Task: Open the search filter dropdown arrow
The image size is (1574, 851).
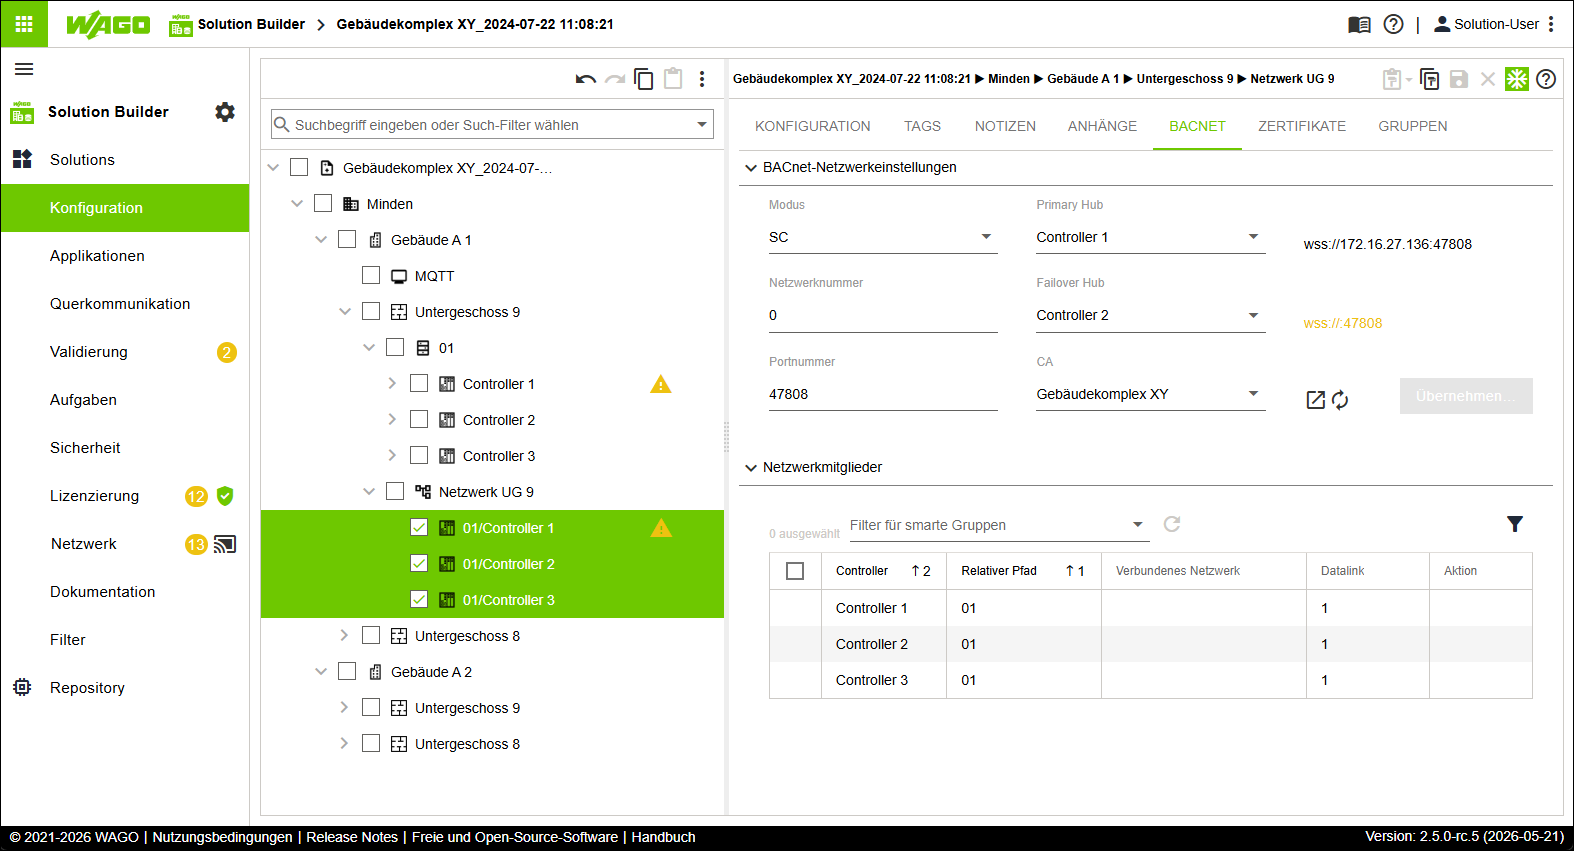Action: click(x=702, y=125)
